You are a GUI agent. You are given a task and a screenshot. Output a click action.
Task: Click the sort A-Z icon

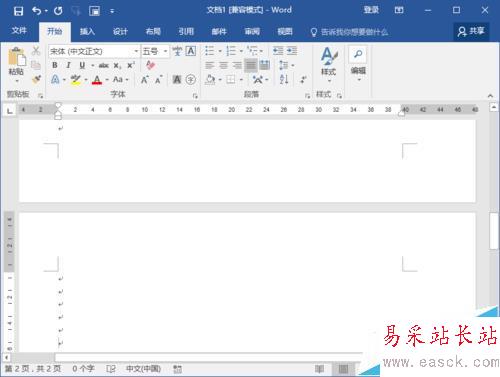(x=284, y=80)
